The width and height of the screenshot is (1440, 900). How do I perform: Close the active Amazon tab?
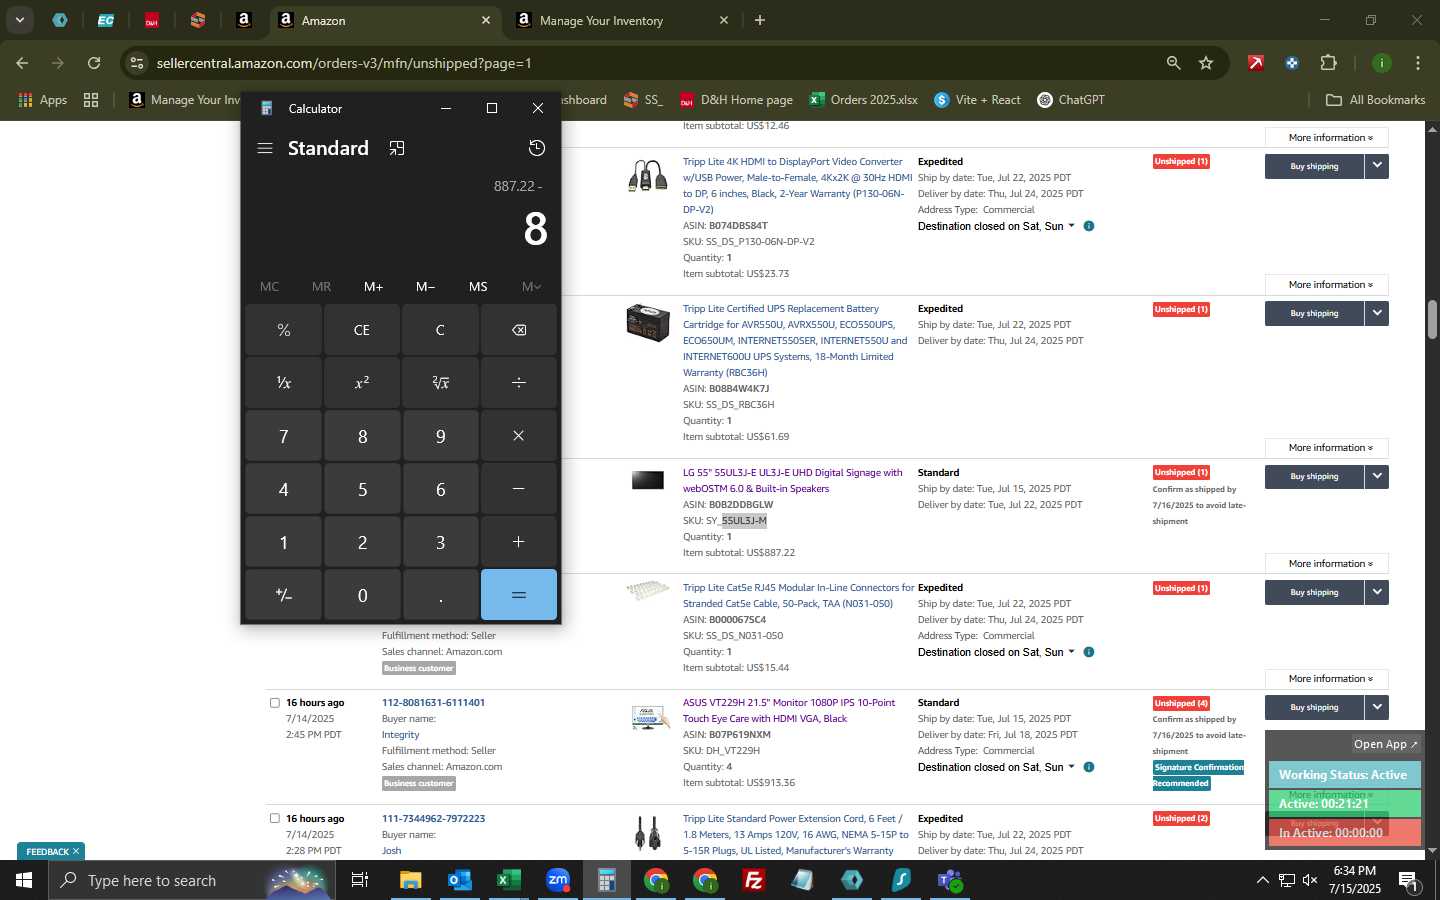click(486, 20)
